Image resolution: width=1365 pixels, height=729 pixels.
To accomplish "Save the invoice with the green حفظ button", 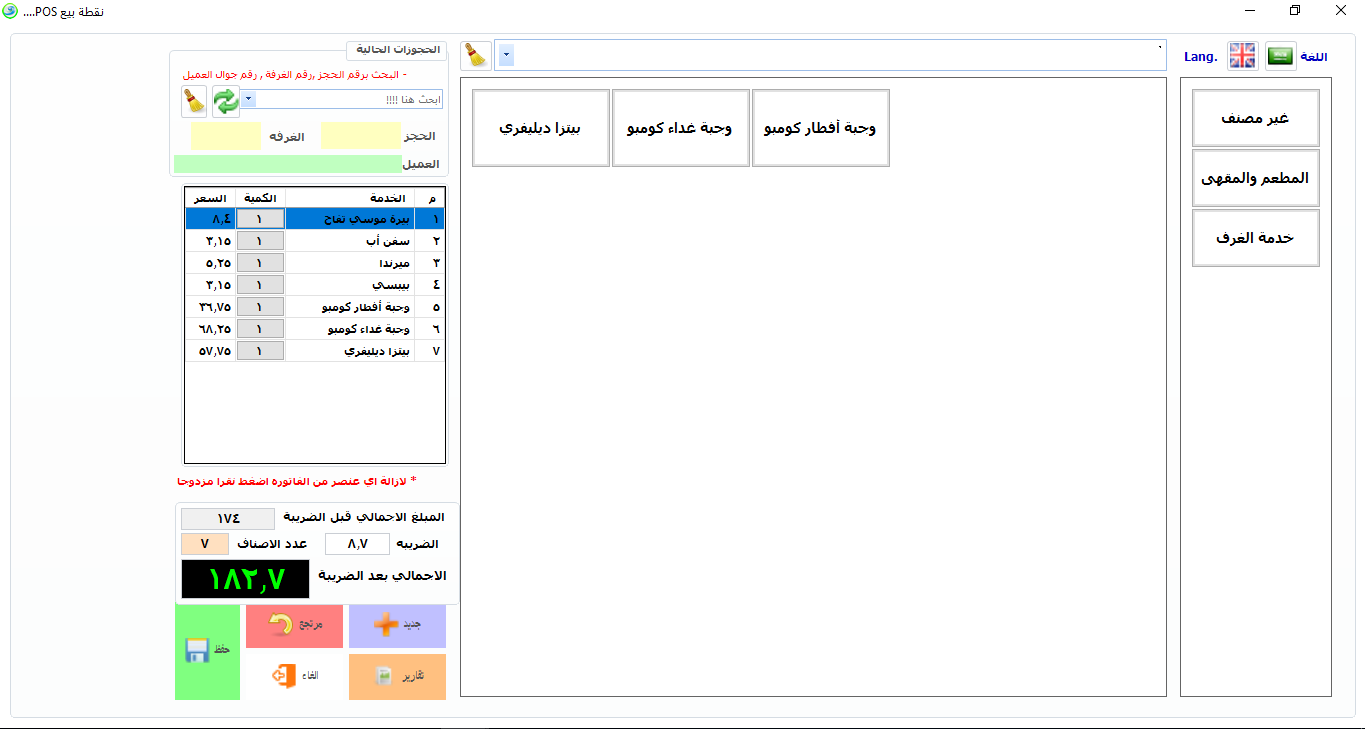I will point(207,651).
